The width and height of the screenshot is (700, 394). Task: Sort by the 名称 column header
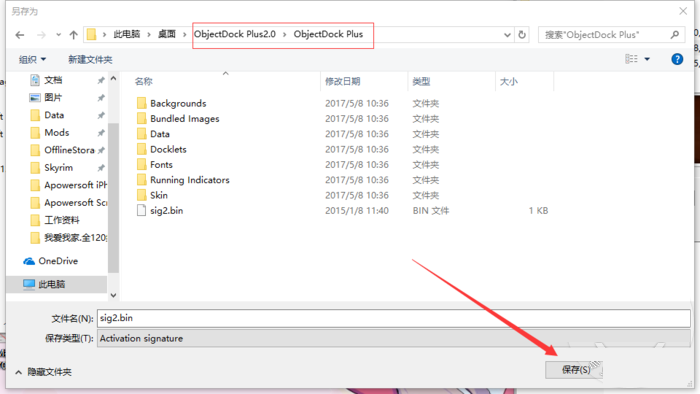tap(144, 81)
